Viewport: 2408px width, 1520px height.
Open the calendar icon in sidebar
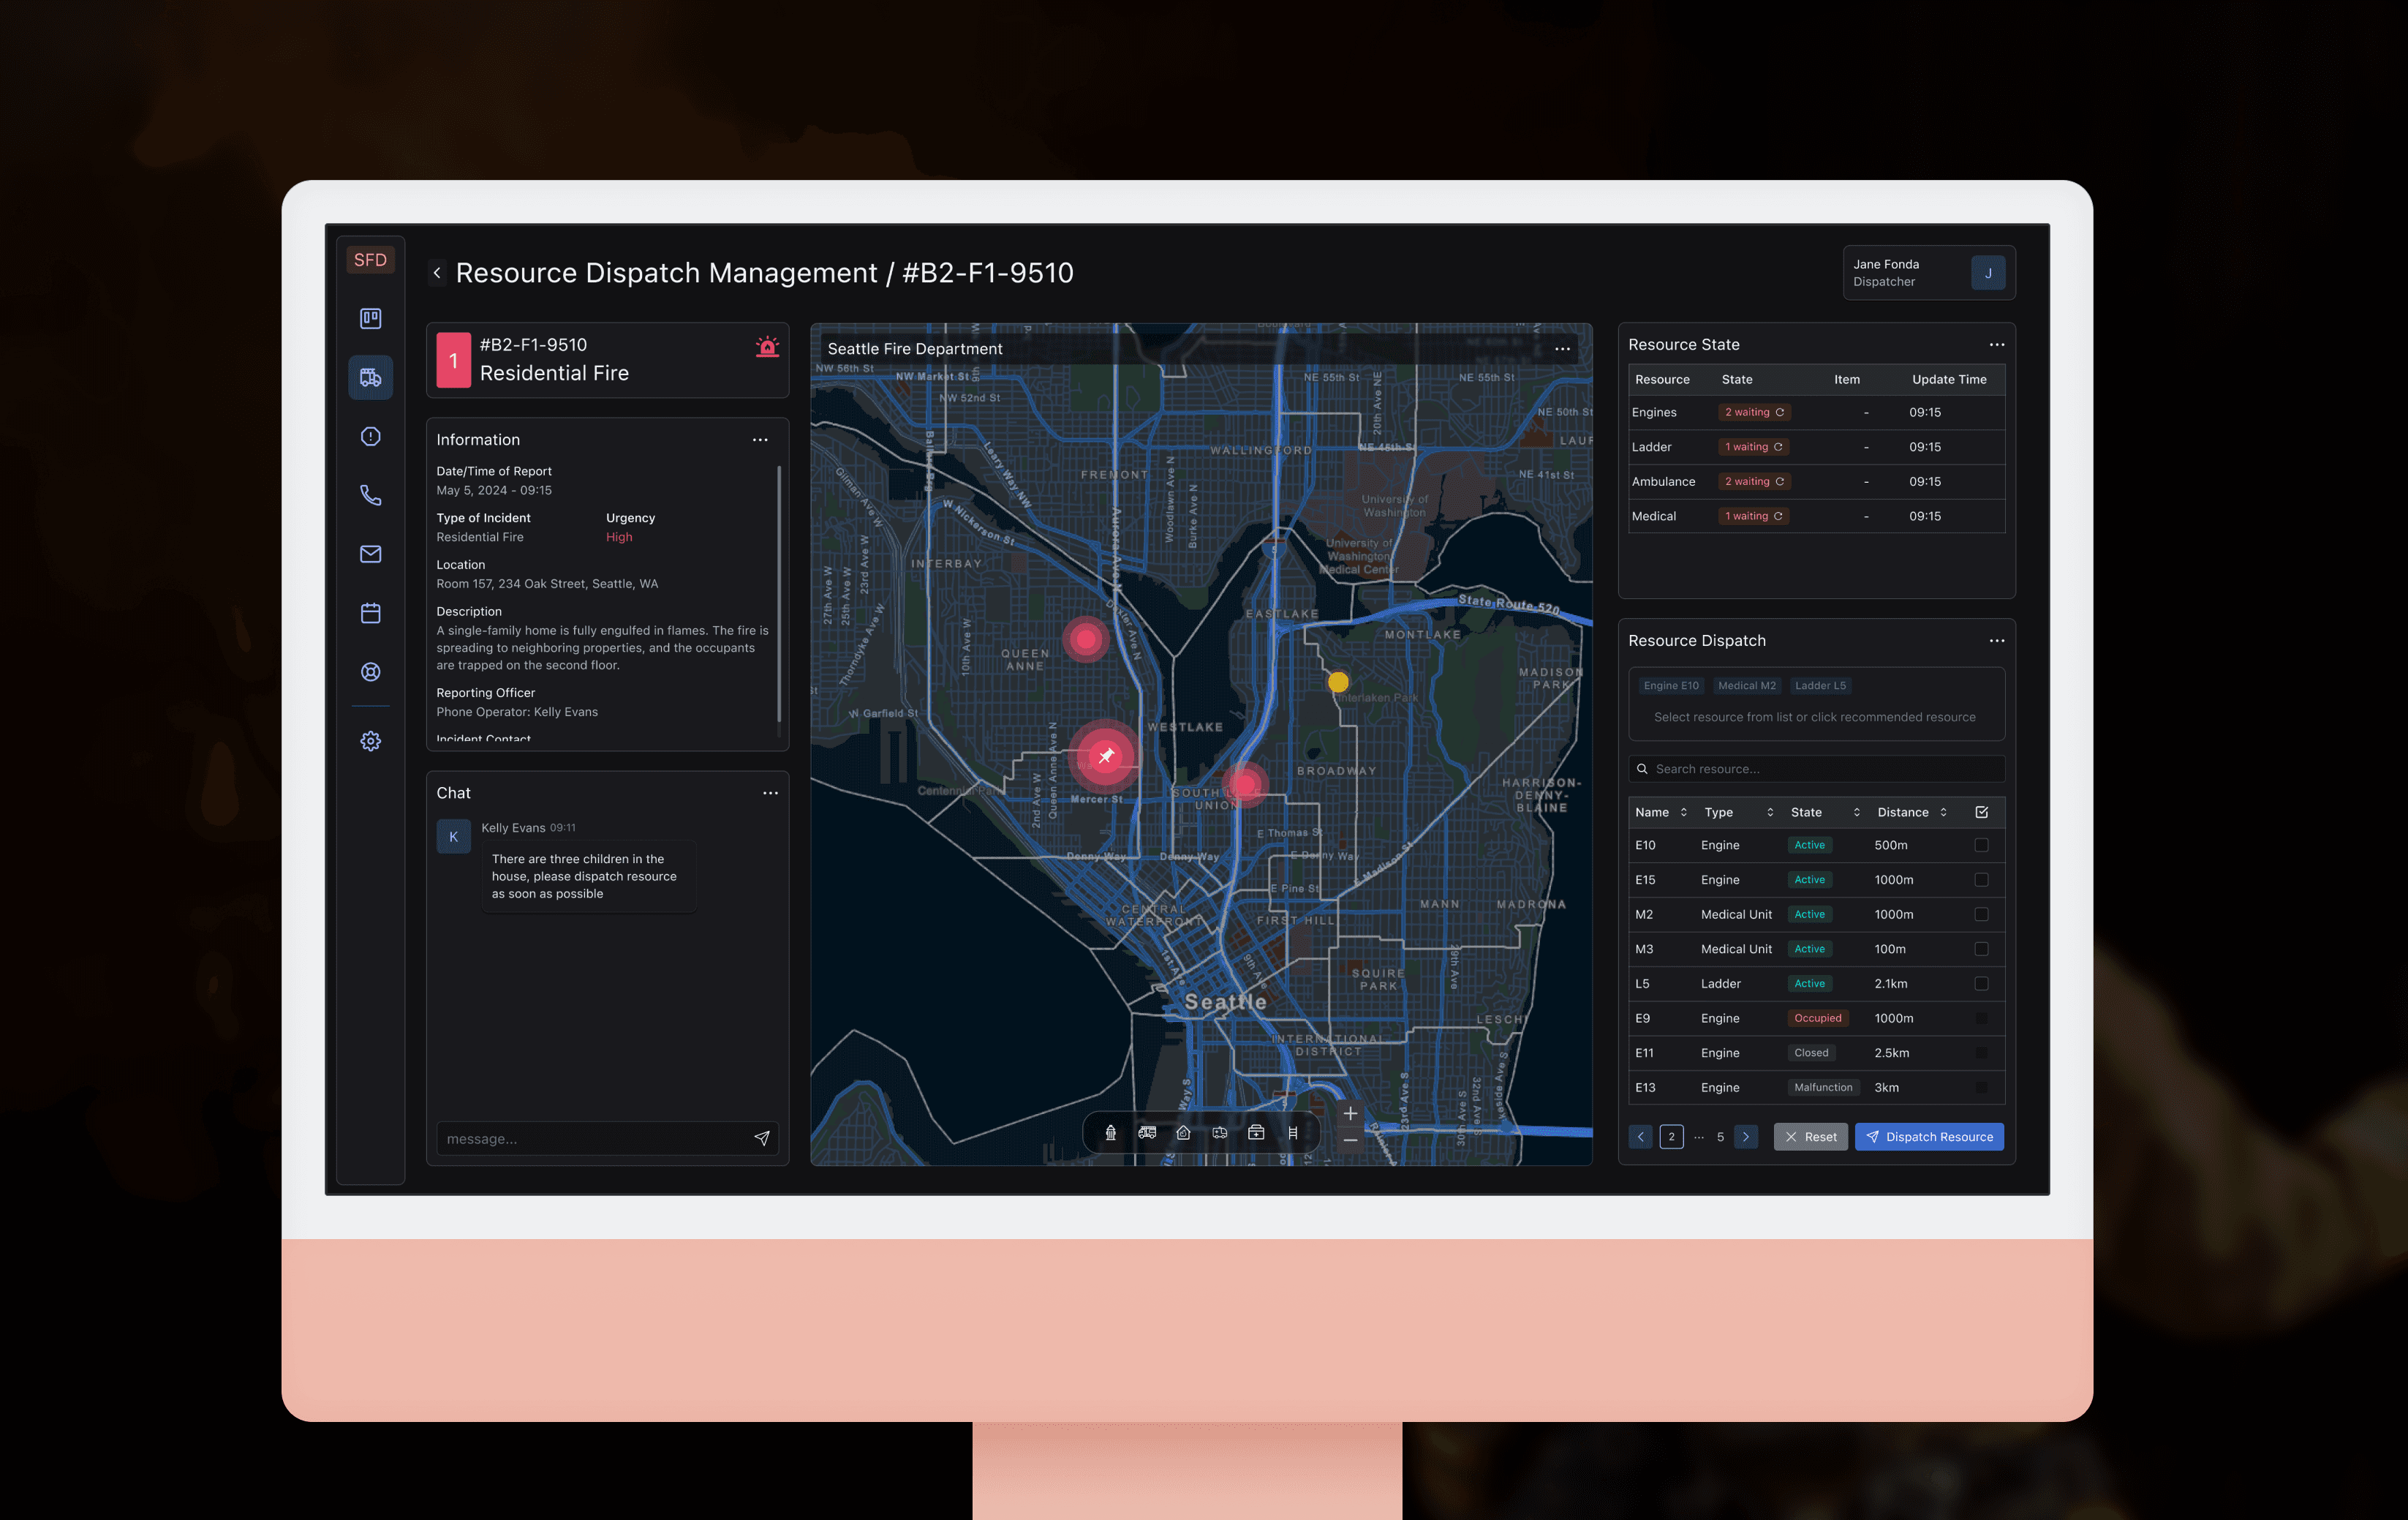[370, 613]
